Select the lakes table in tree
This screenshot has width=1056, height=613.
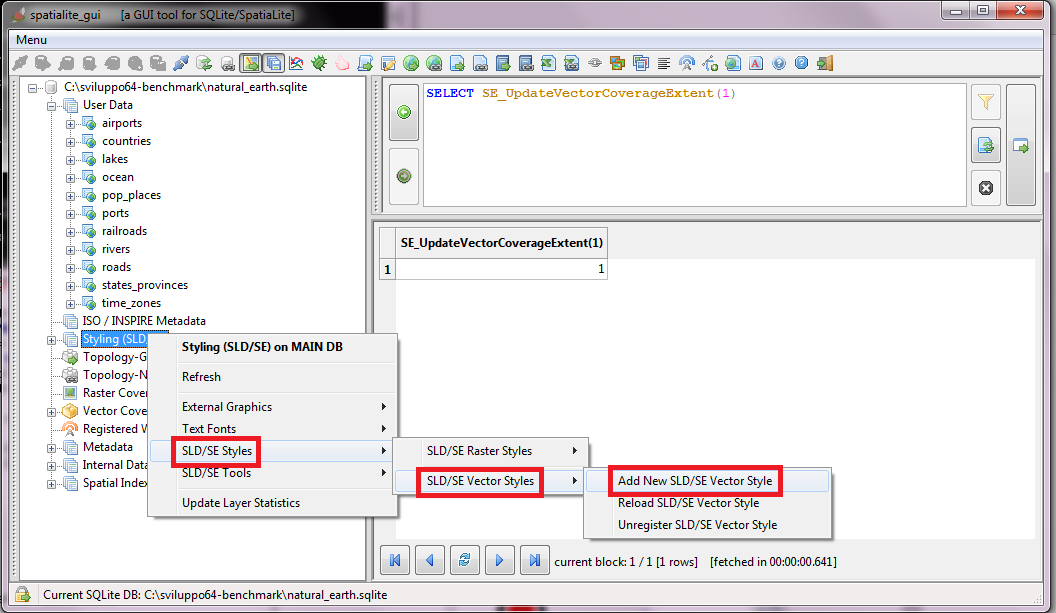[x=114, y=159]
